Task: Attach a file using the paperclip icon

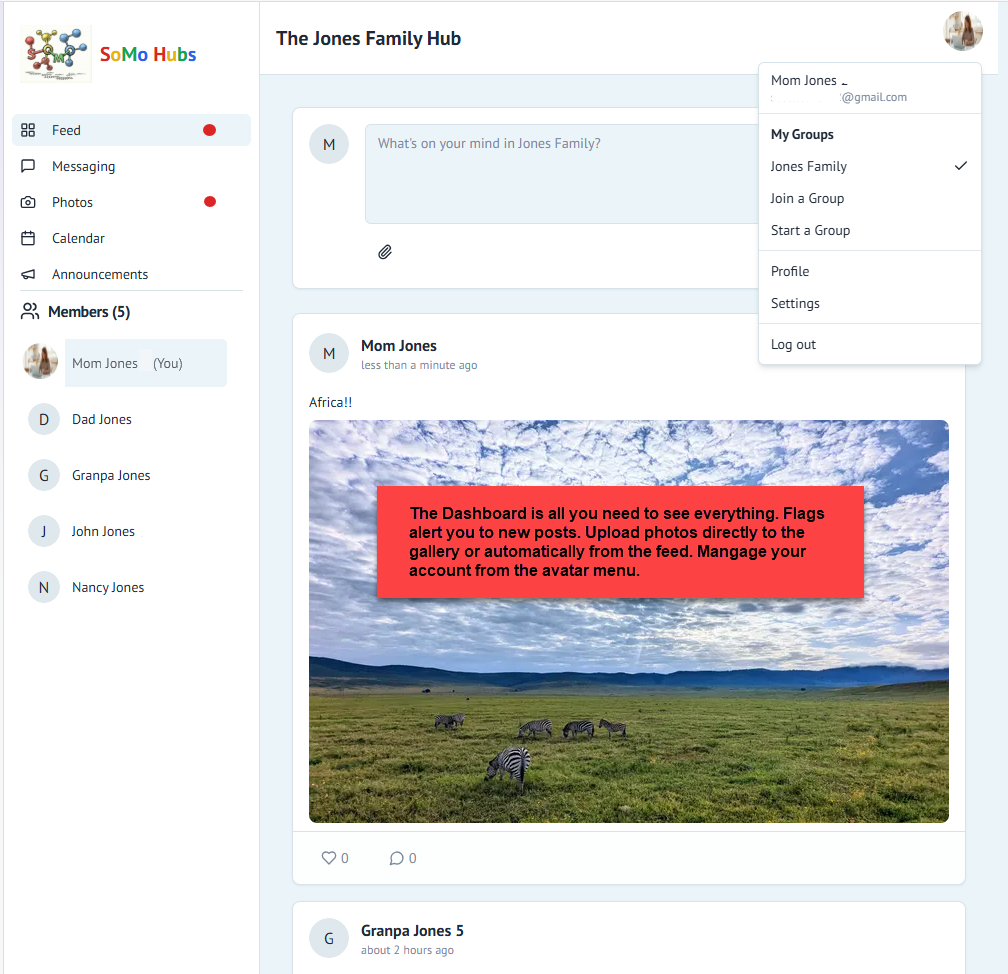Action: (385, 251)
